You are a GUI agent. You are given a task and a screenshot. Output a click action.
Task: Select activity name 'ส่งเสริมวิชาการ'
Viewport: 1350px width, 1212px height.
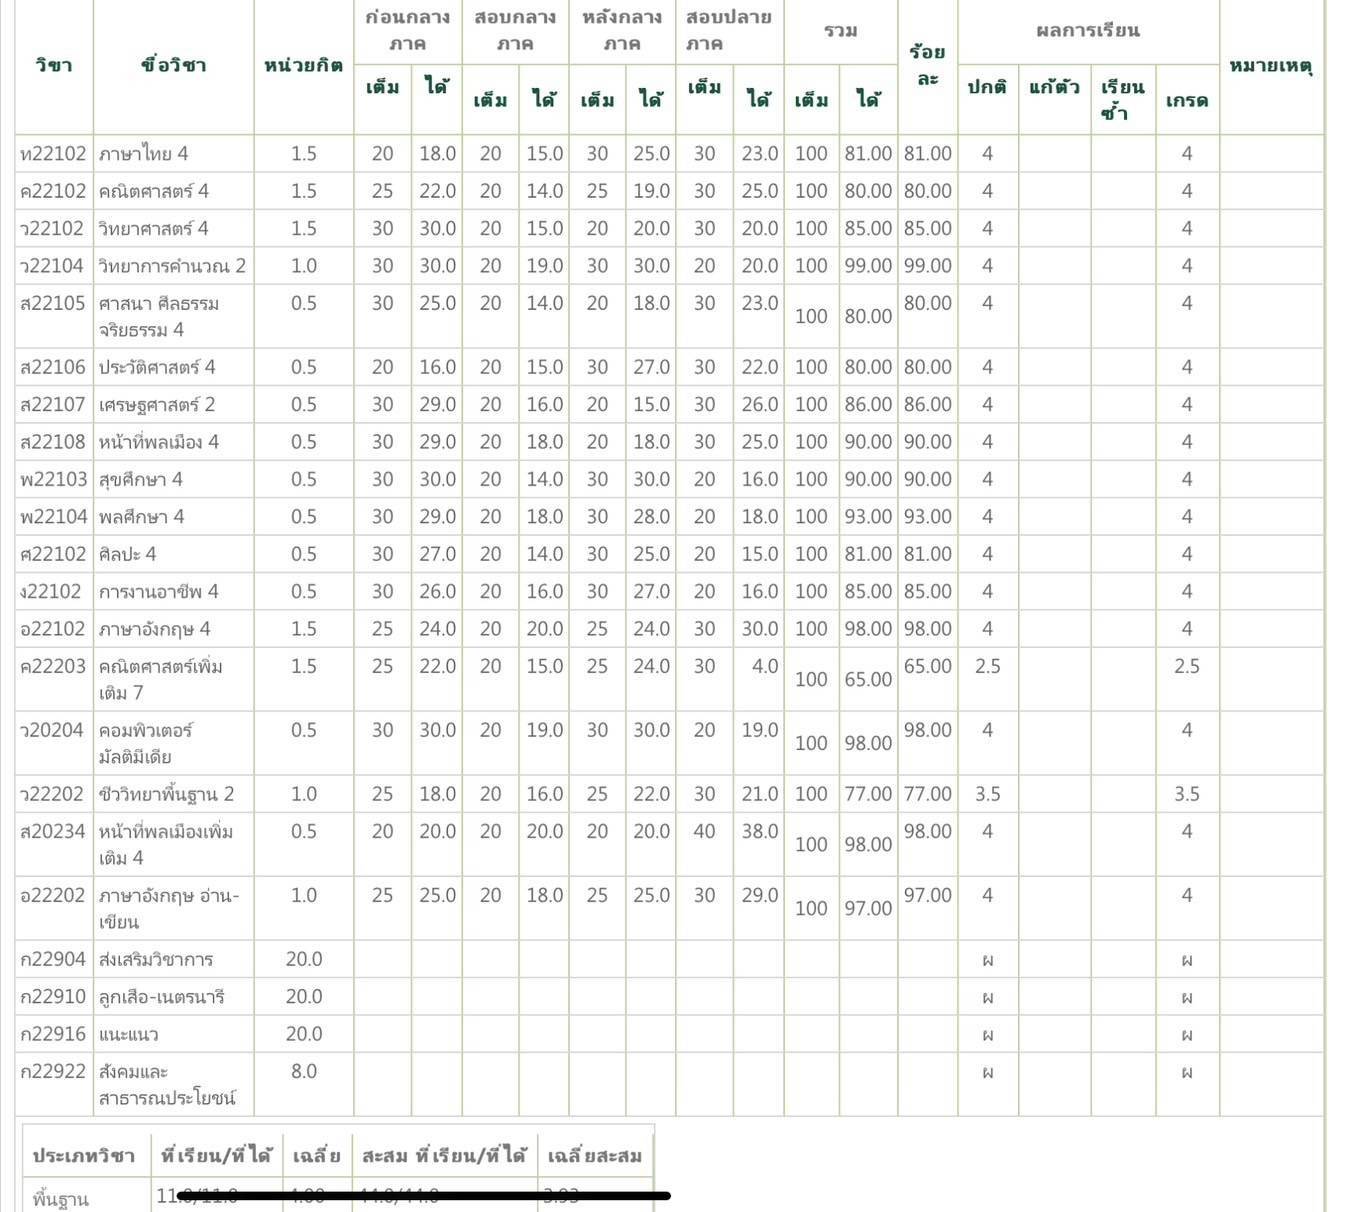156,959
